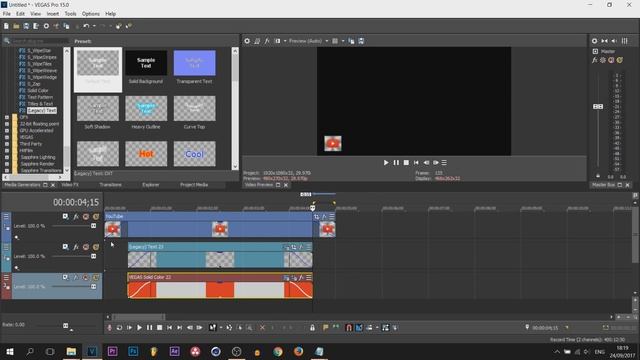Screen dimensions: 640x360
Task: Choose the Hot text preset thumbnail
Action: [146, 154]
